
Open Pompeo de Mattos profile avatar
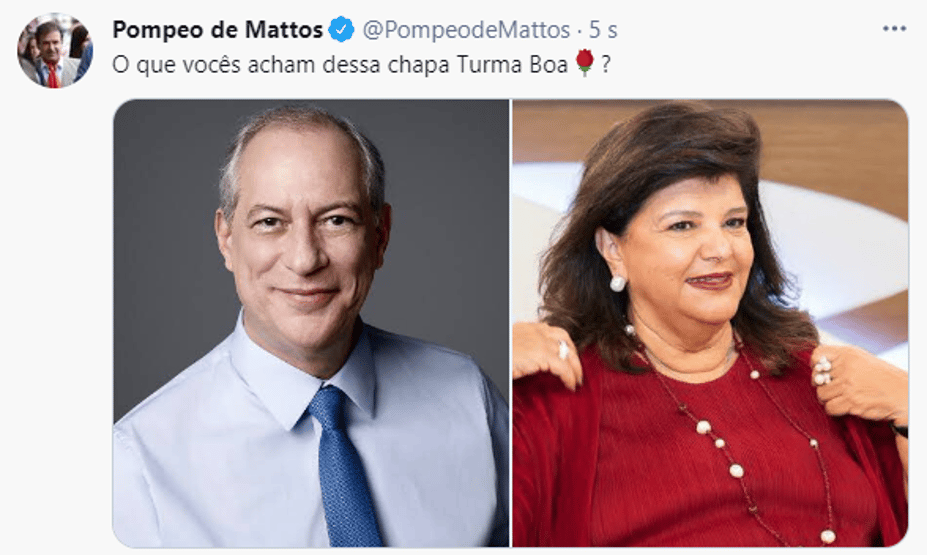point(54,50)
